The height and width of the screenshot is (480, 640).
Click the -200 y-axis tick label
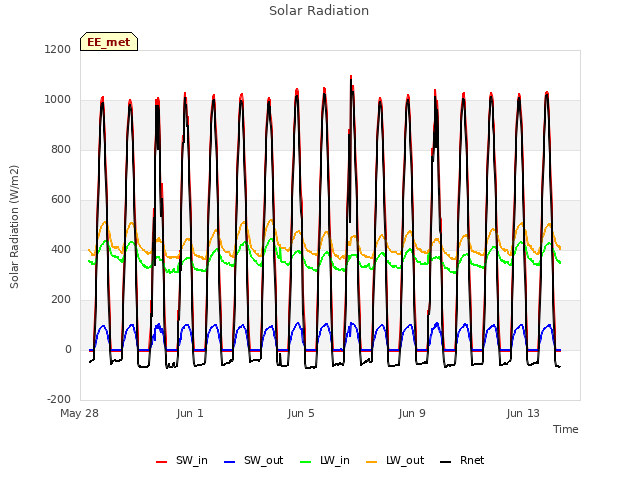coord(59,400)
